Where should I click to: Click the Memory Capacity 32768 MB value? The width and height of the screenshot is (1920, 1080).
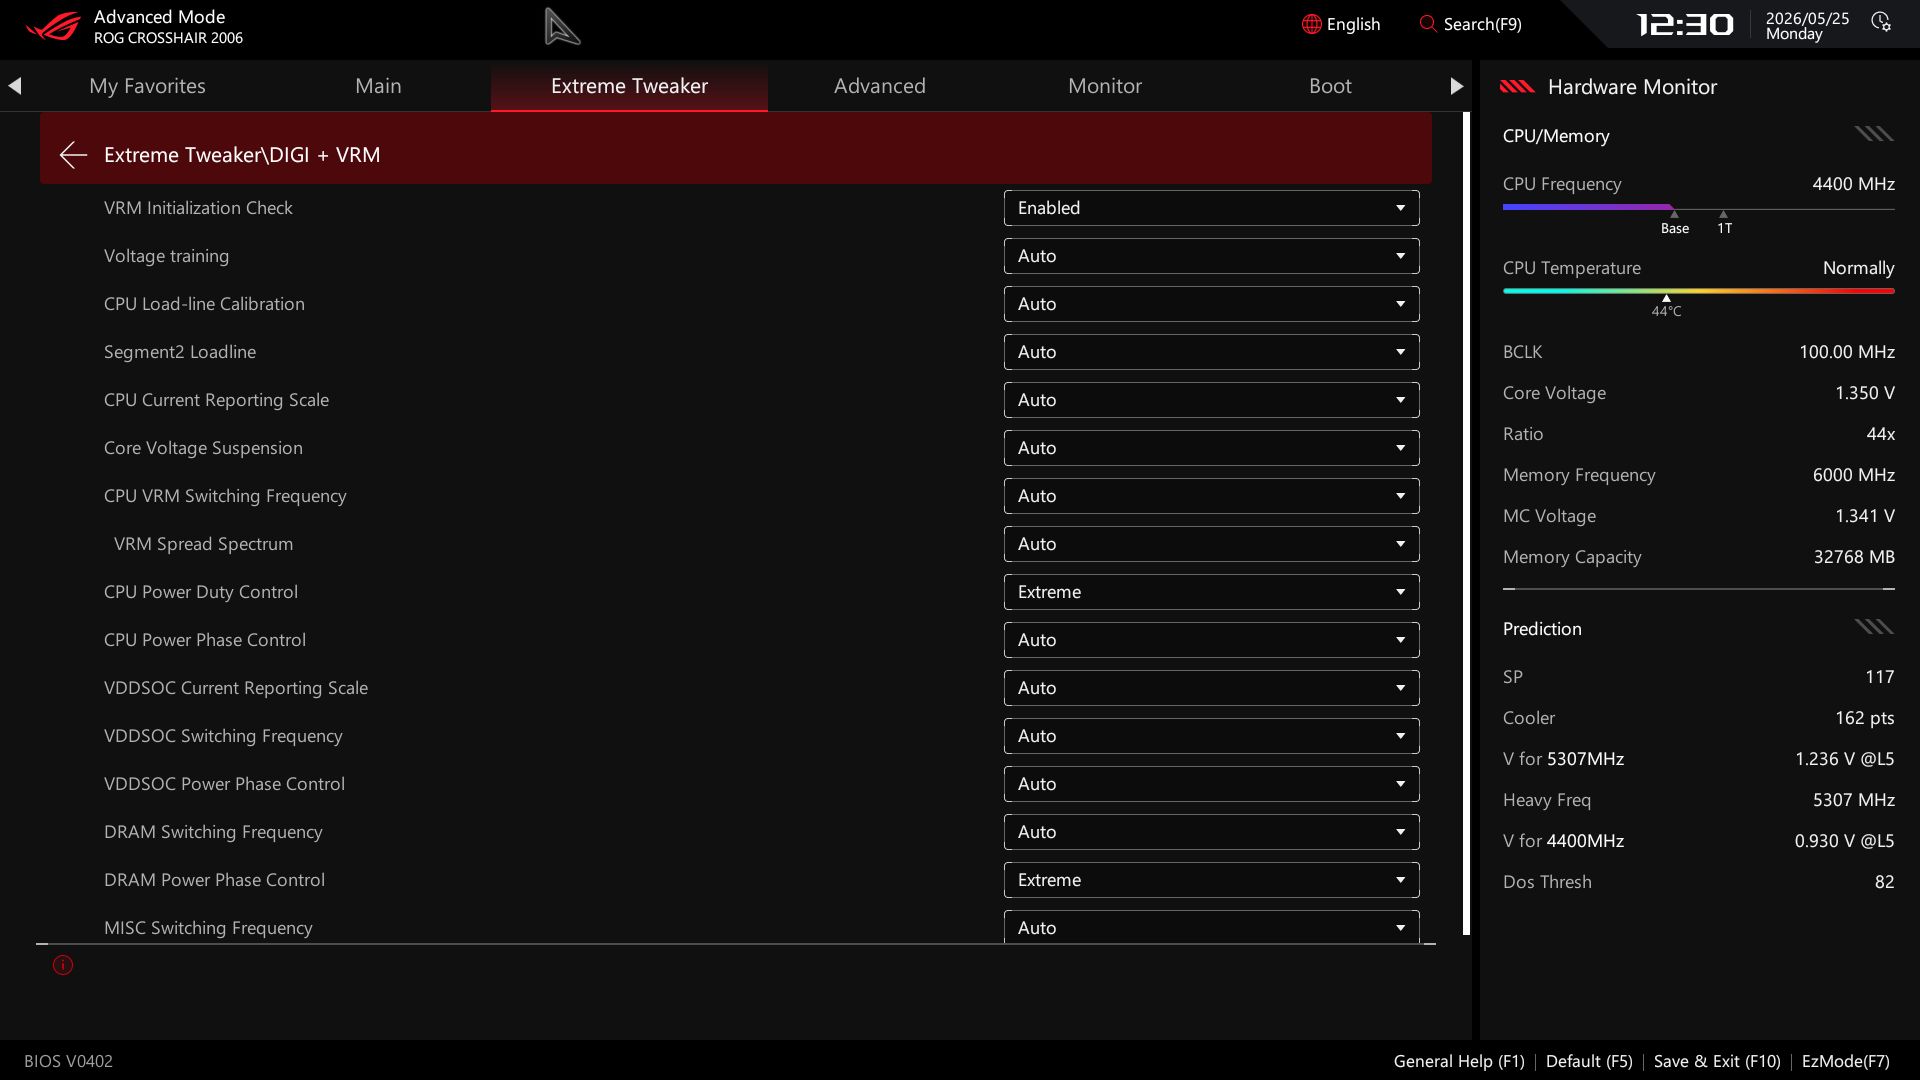point(1854,557)
